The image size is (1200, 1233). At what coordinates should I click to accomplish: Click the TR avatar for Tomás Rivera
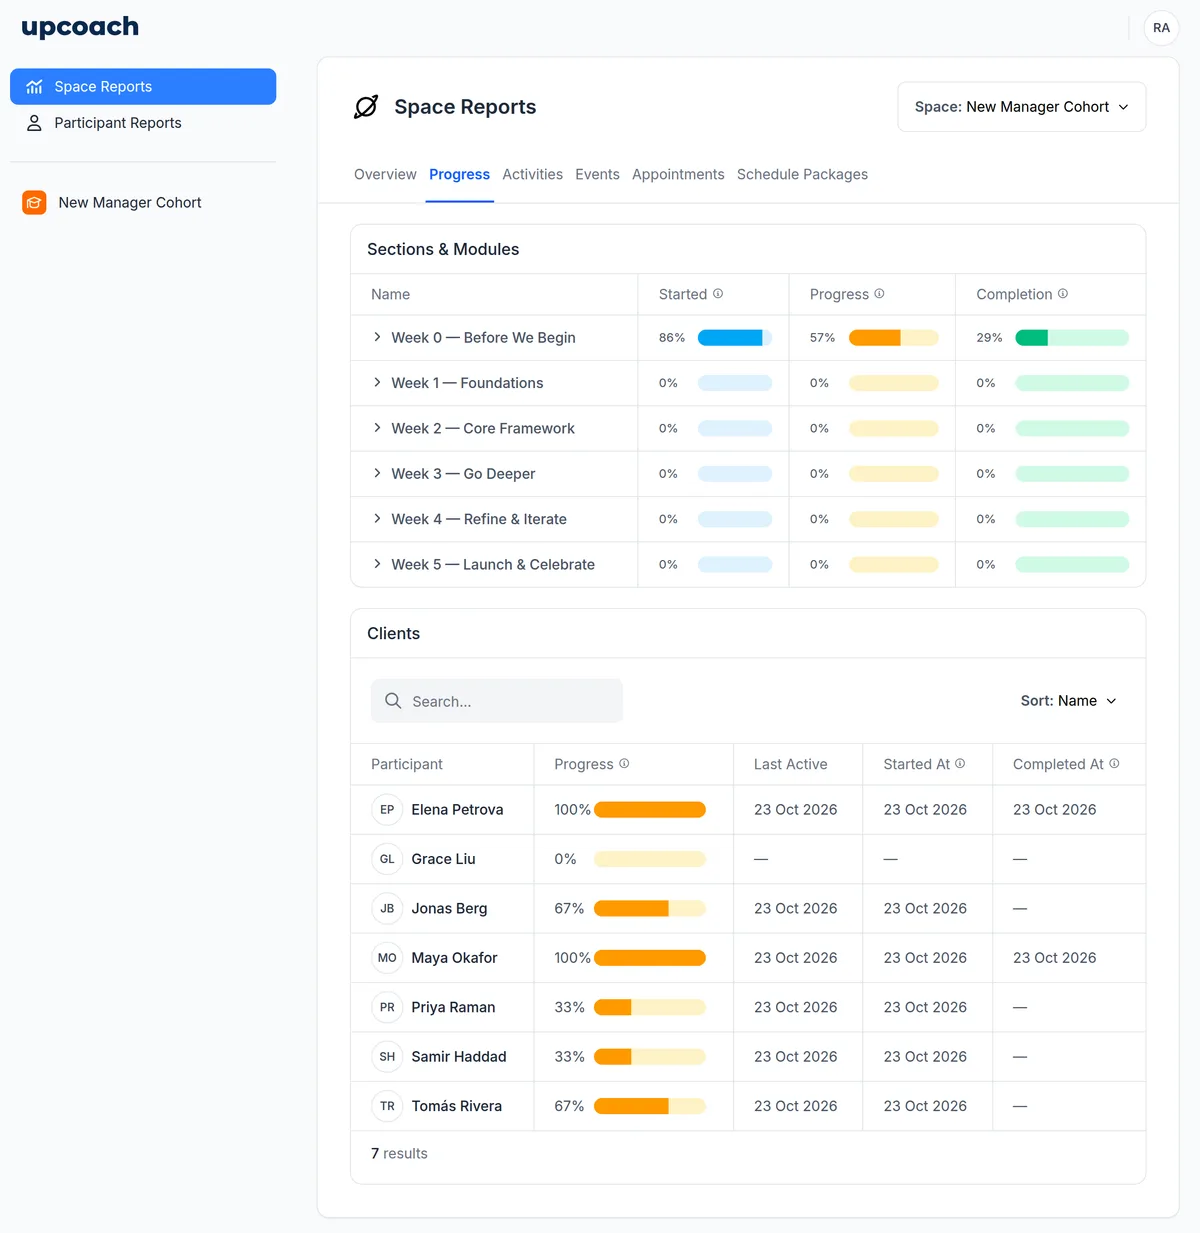pyautogui.click(x=387, y=1106)
